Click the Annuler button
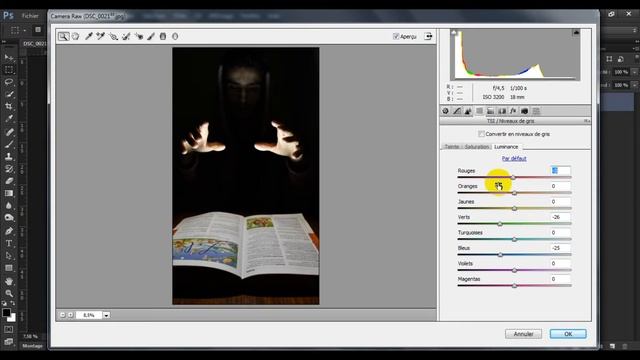640x360 pixels. 523,334
